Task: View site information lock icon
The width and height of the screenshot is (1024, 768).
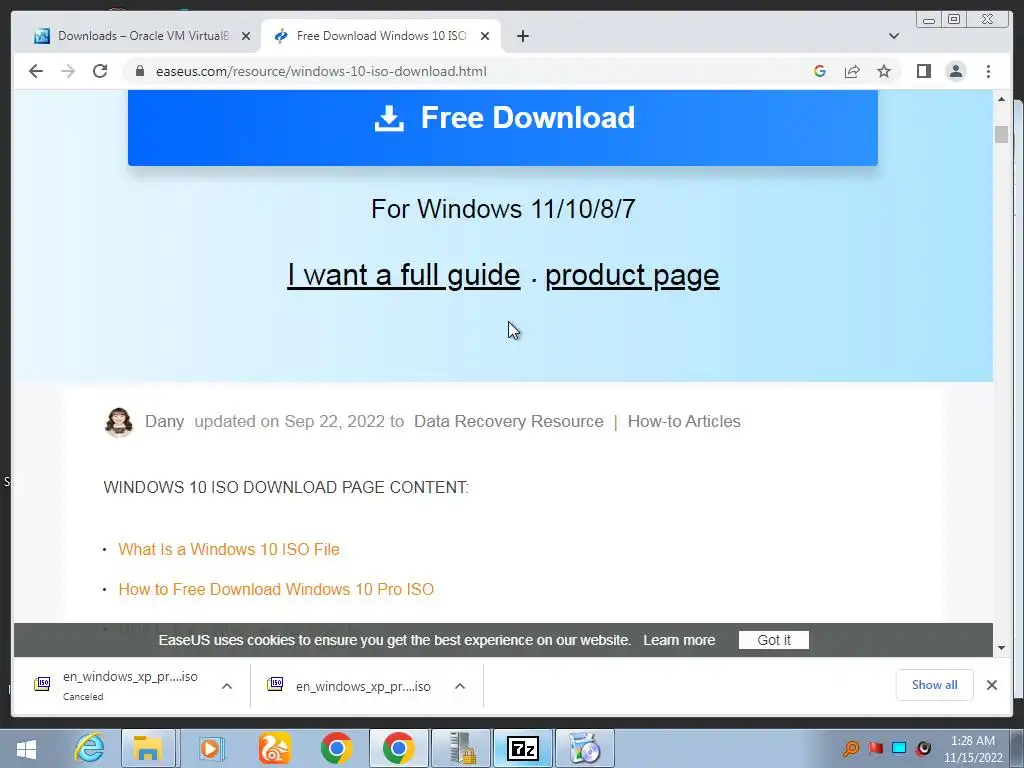Action: pyautogui.click(x=140, y=71)
